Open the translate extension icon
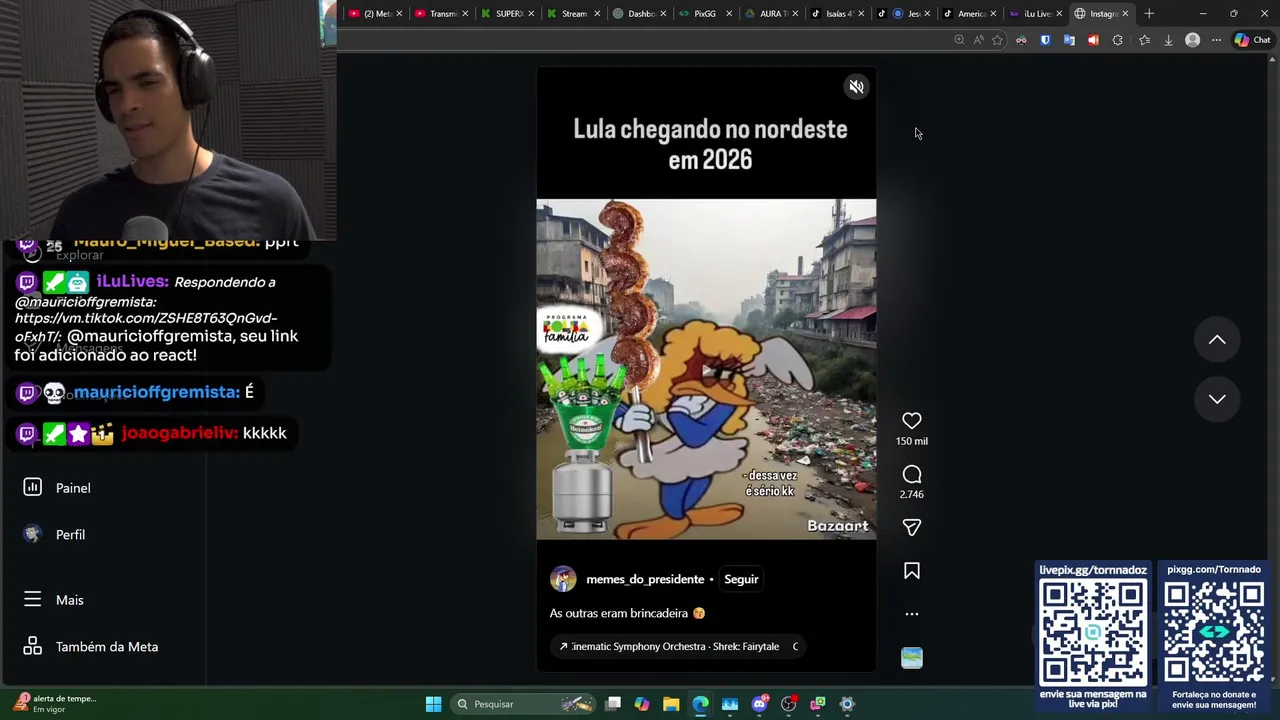The height and width of the screenshot is (720, 1280). [1069, 40]
